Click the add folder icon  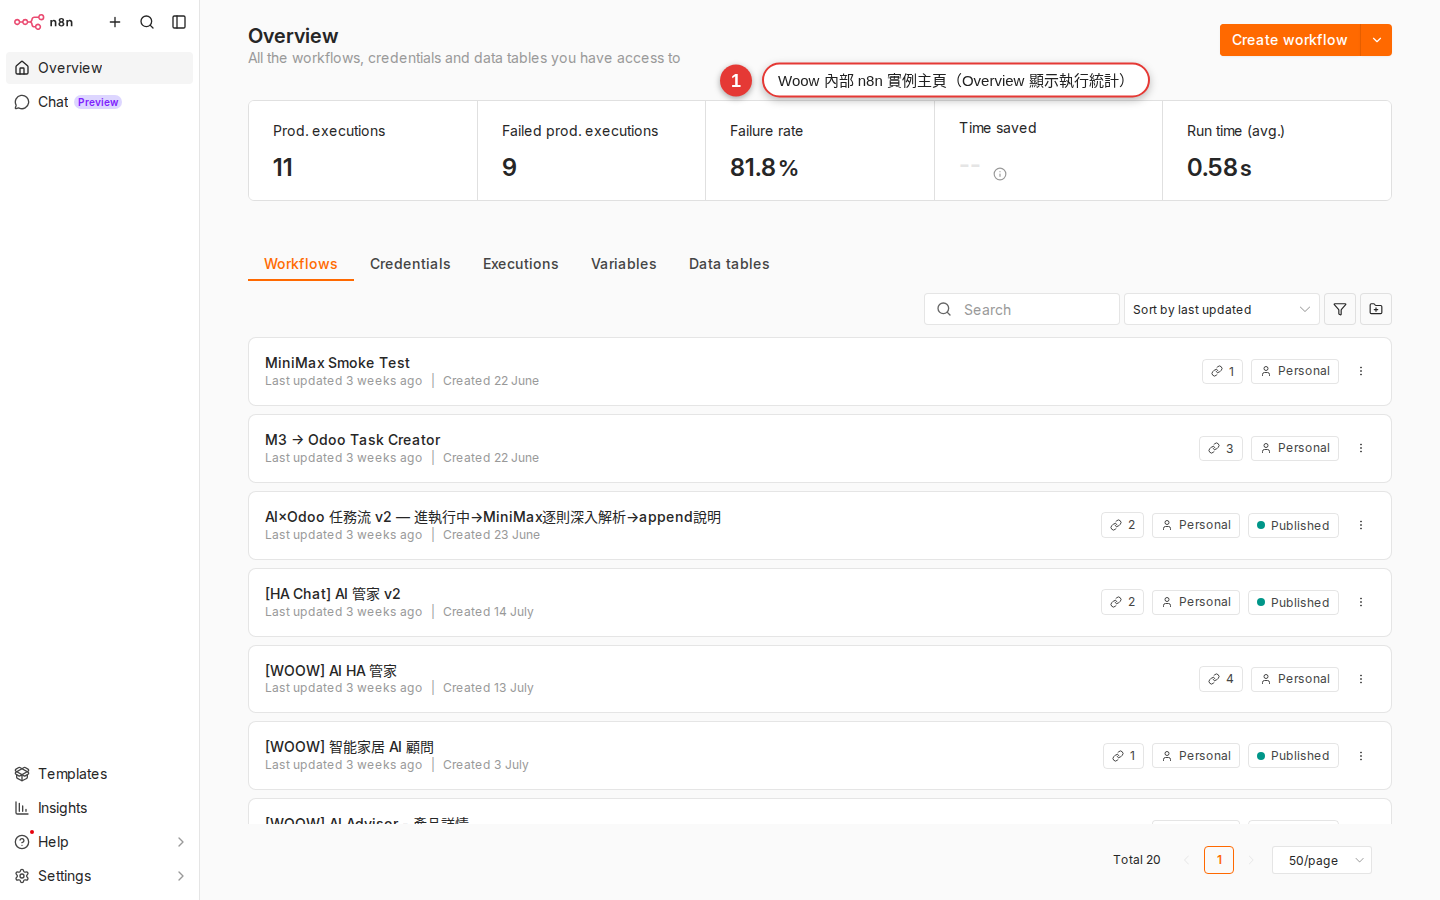click(x=1376, y=309)
